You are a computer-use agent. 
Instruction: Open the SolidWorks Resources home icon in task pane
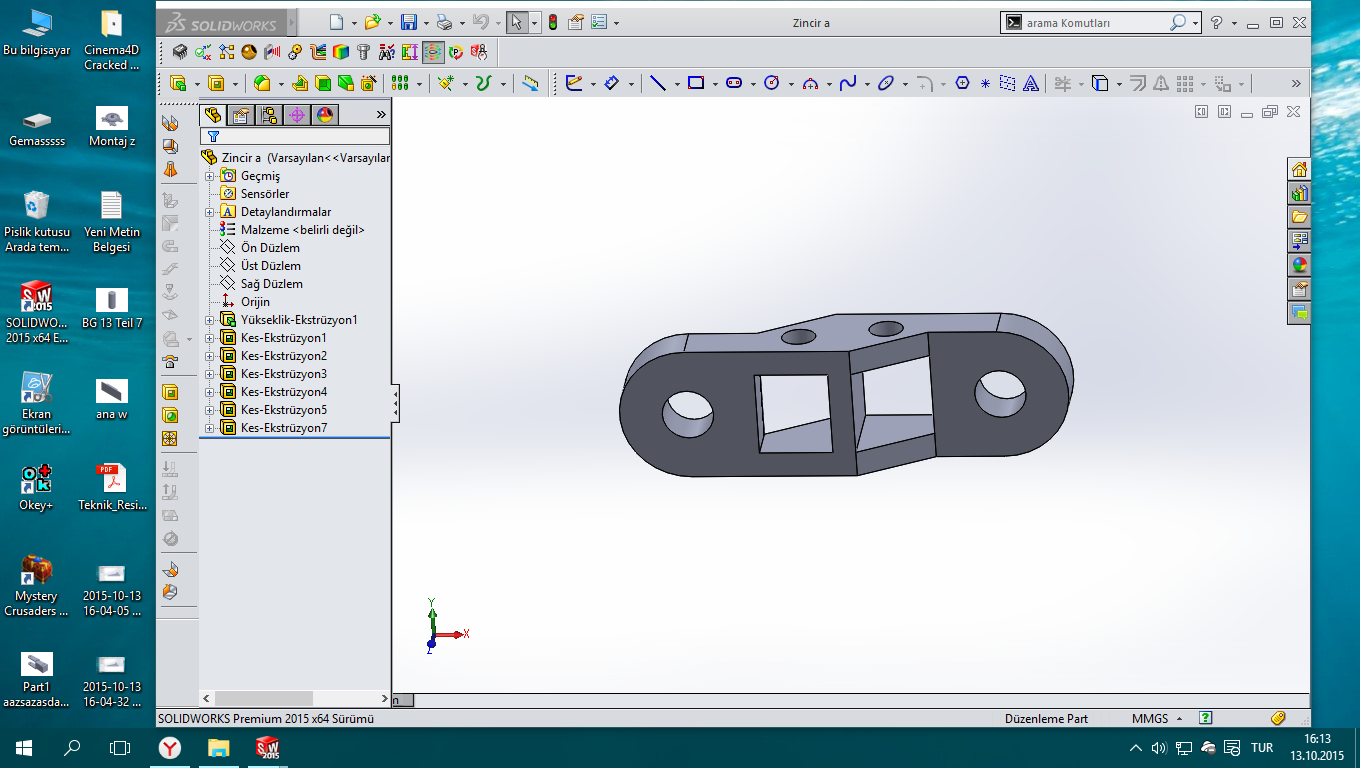coord(1299,169)
